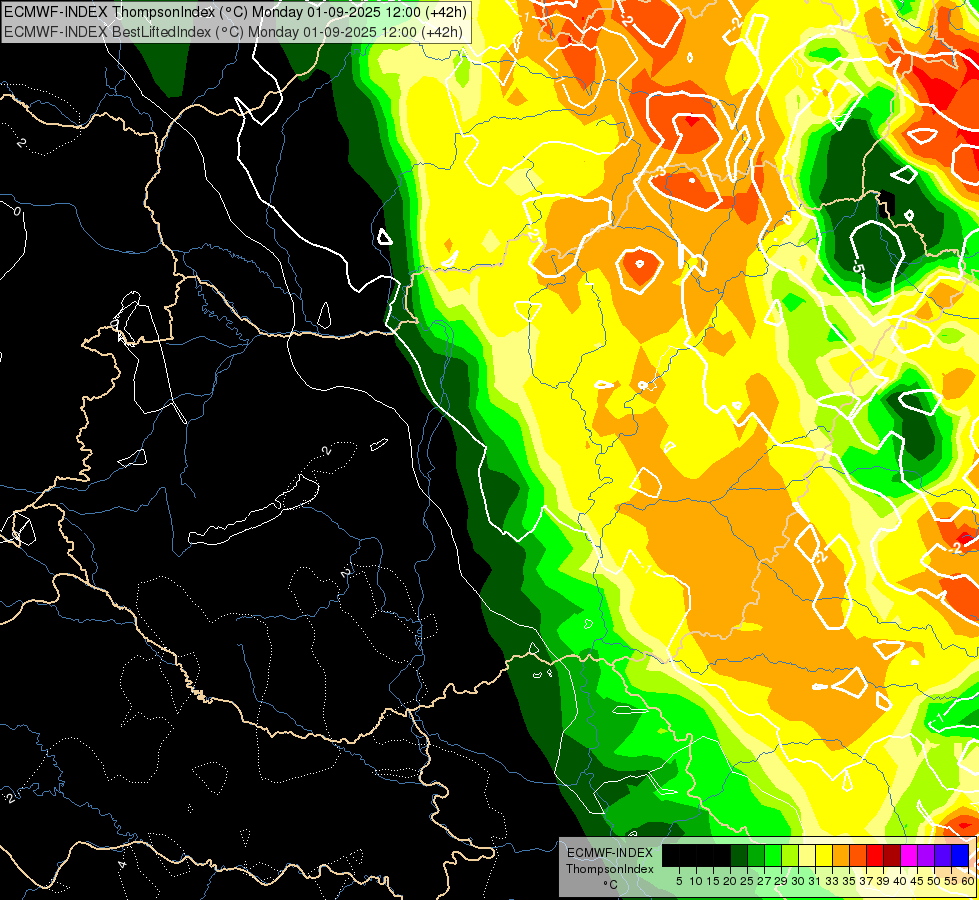Click the legend tick label 40
Viewport: 979px width, 900px height.
pos(900,881)
